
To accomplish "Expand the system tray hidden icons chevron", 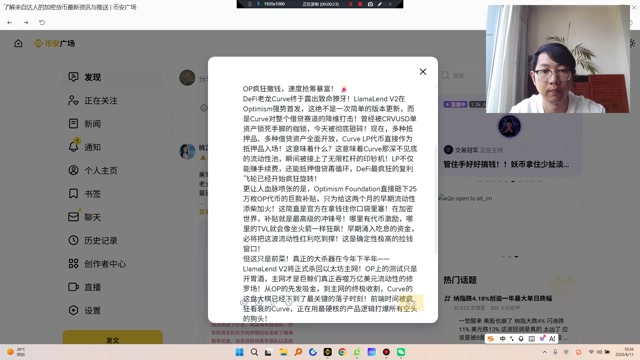I will point(544,352).
